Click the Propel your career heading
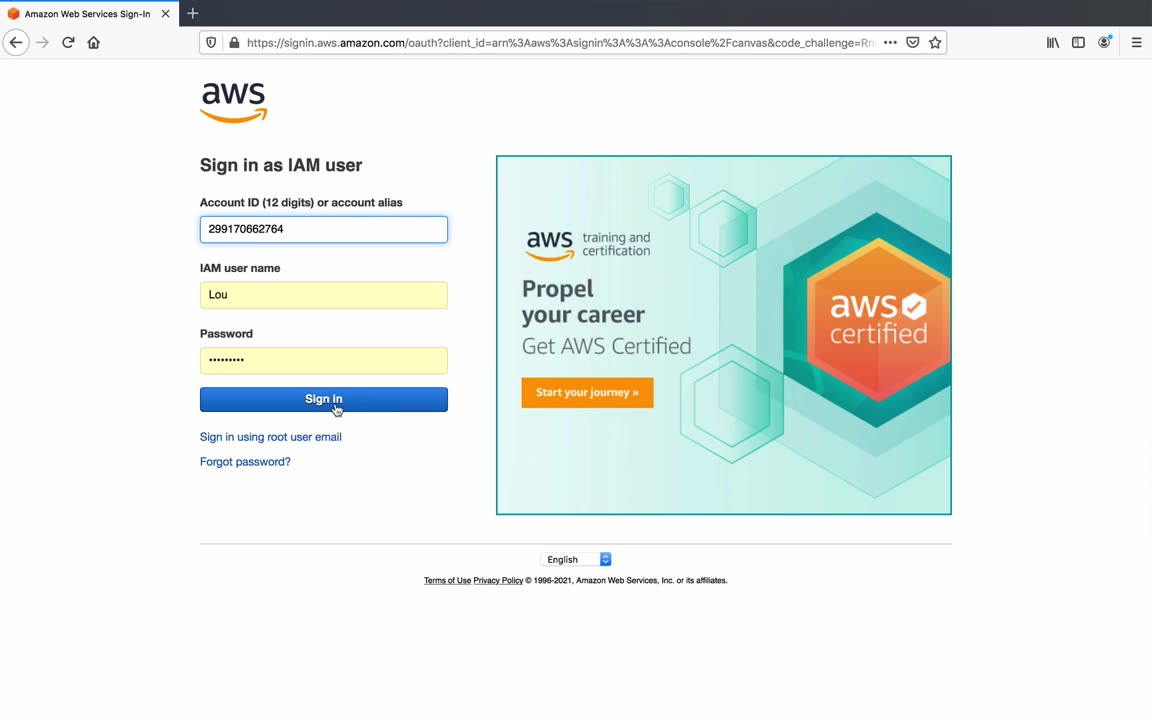 click(583, 301)
